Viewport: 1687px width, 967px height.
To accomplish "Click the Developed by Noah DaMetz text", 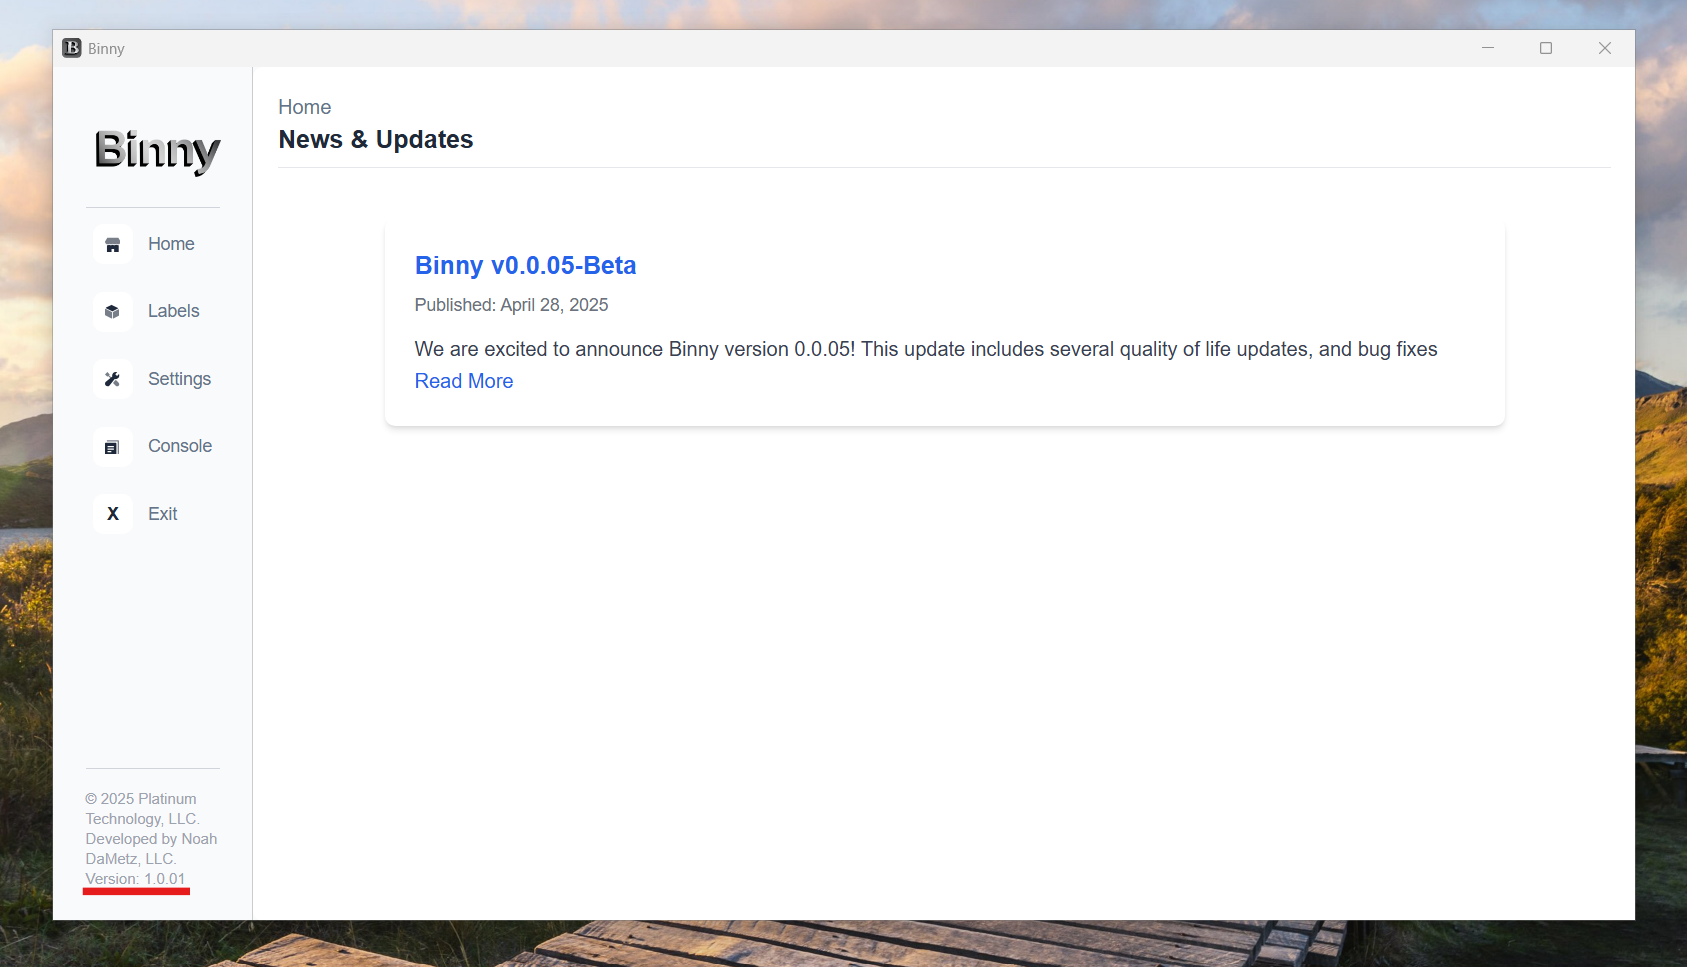I will 151,849.
